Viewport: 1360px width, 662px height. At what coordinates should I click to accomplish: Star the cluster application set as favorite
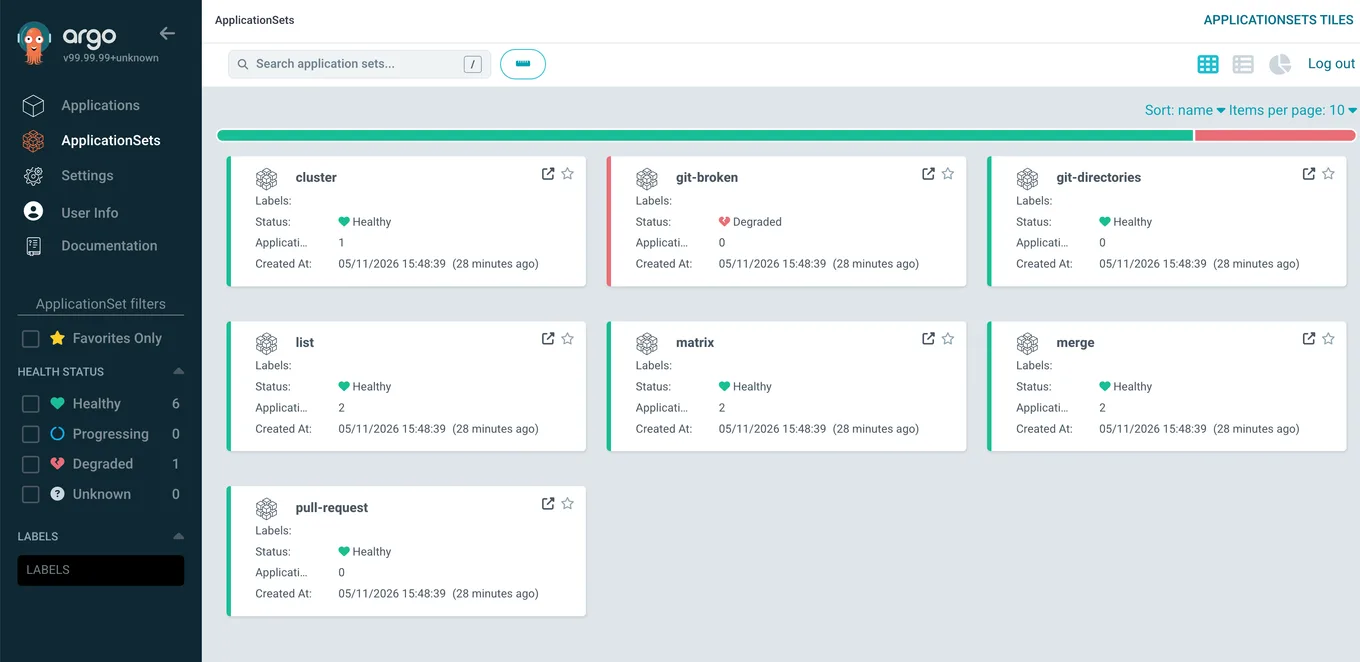click(568, 174)
